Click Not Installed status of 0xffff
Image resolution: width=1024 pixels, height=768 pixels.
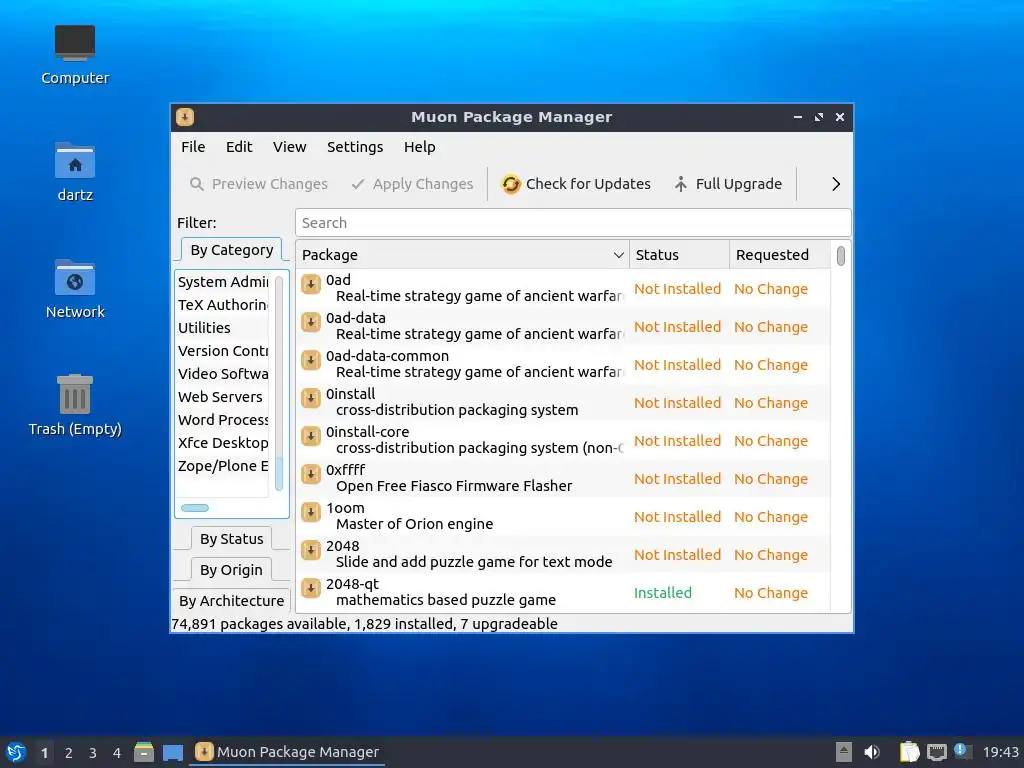[x=677, y=479]
